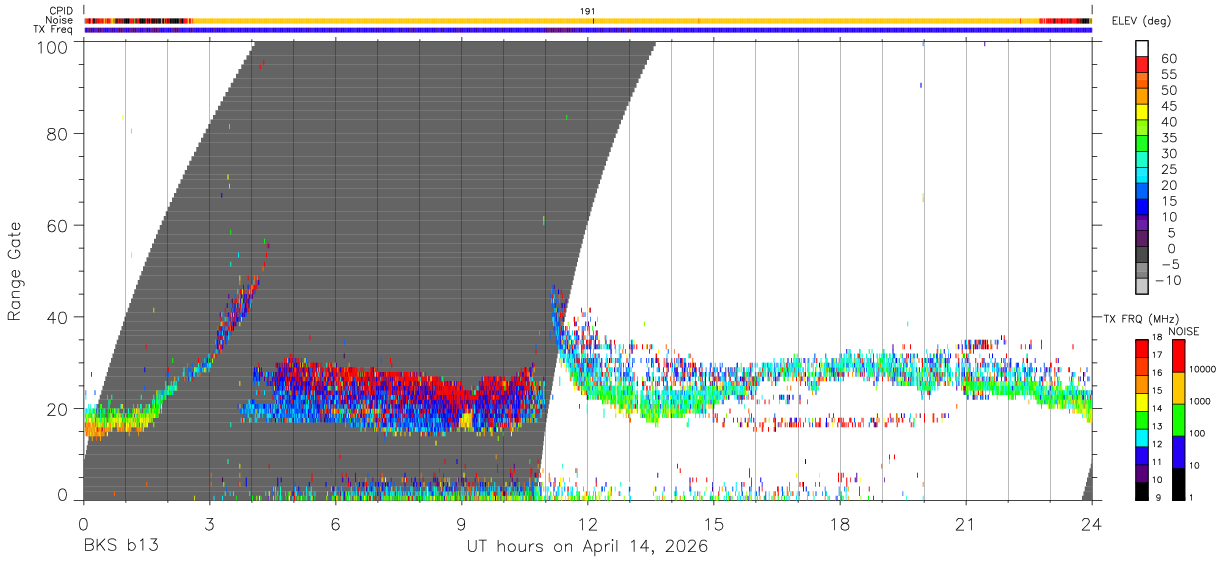The image size is (1228, 567).
Task: Click the "Range Gate" y-axis title
Action: [15, 271]
